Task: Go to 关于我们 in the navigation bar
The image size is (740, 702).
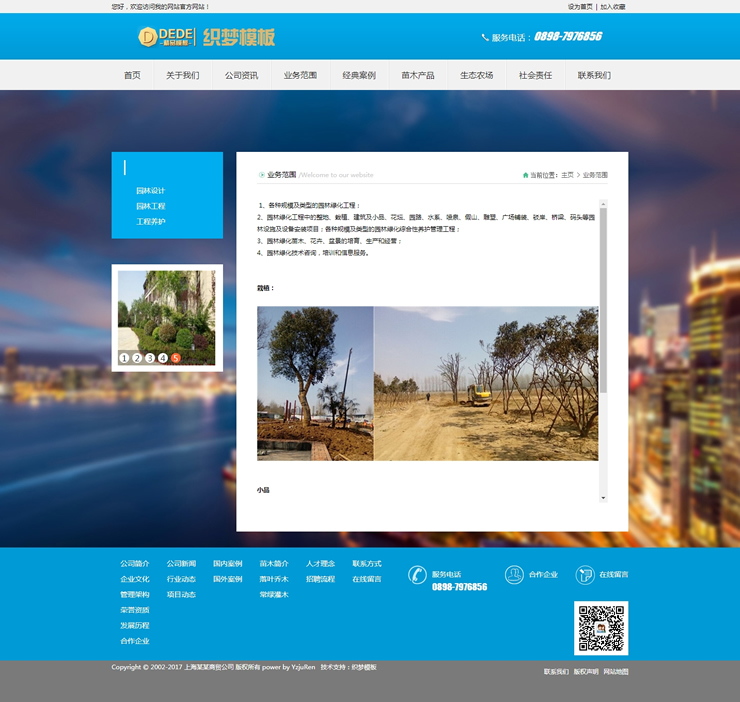Action: pyautogui.click(x=182, y=75)
